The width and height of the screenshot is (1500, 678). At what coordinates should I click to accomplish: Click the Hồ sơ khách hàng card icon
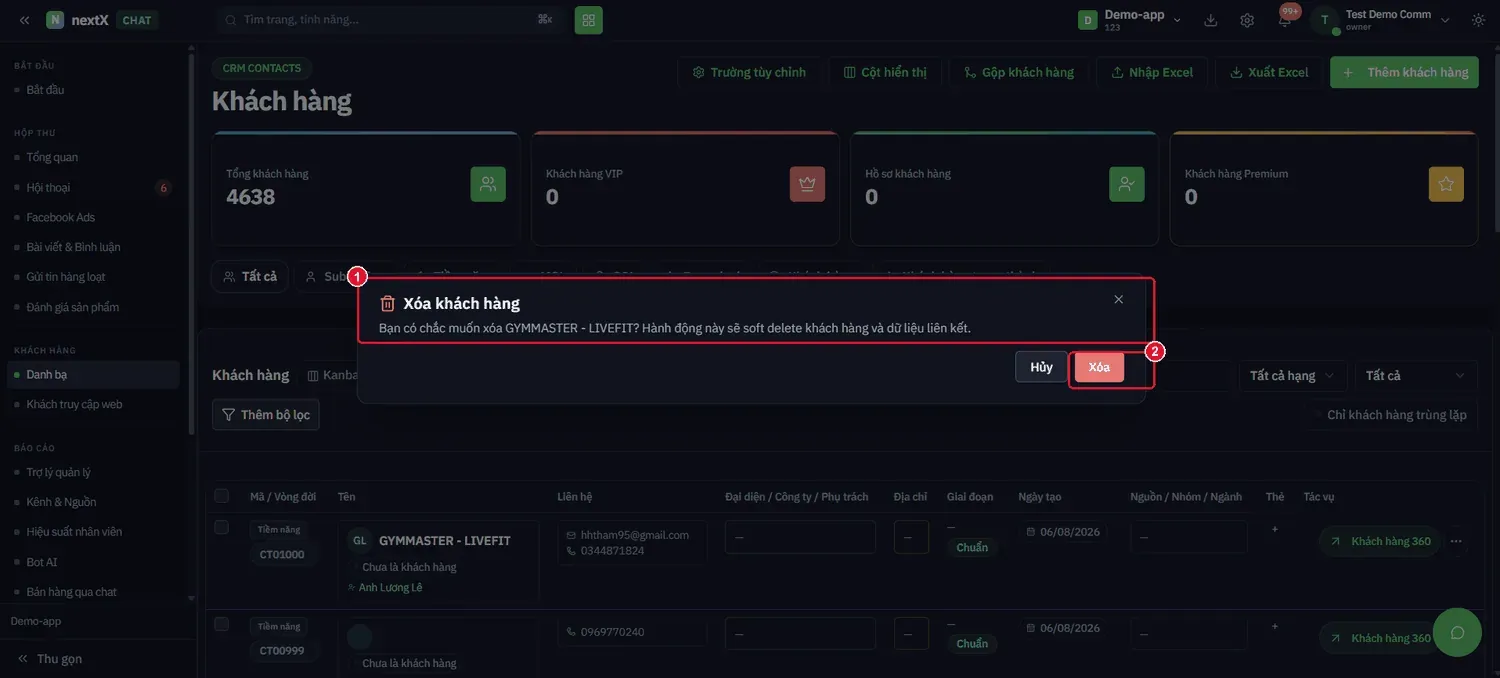coord(1127,184)
